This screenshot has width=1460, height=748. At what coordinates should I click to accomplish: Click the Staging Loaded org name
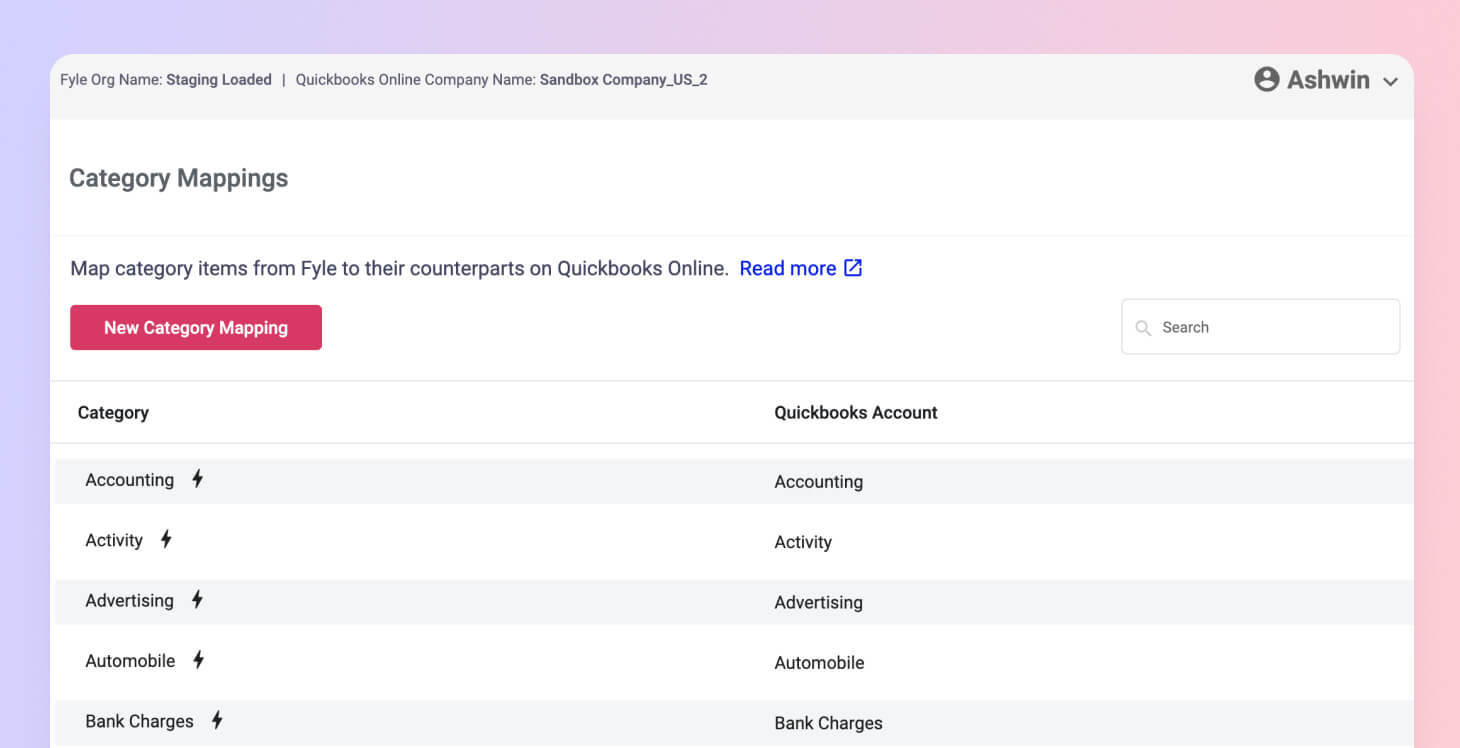coord(219,80)
